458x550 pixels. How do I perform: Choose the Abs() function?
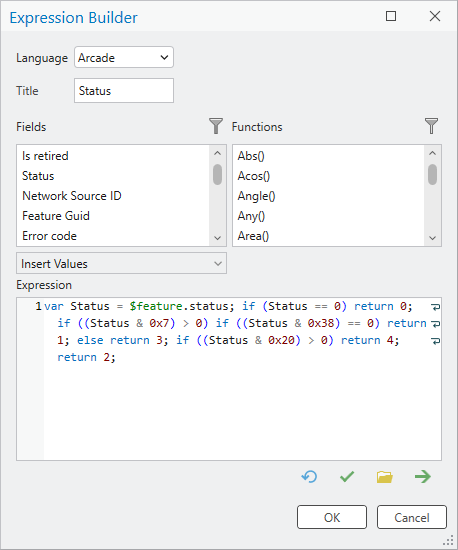click(x=251, y=156)
